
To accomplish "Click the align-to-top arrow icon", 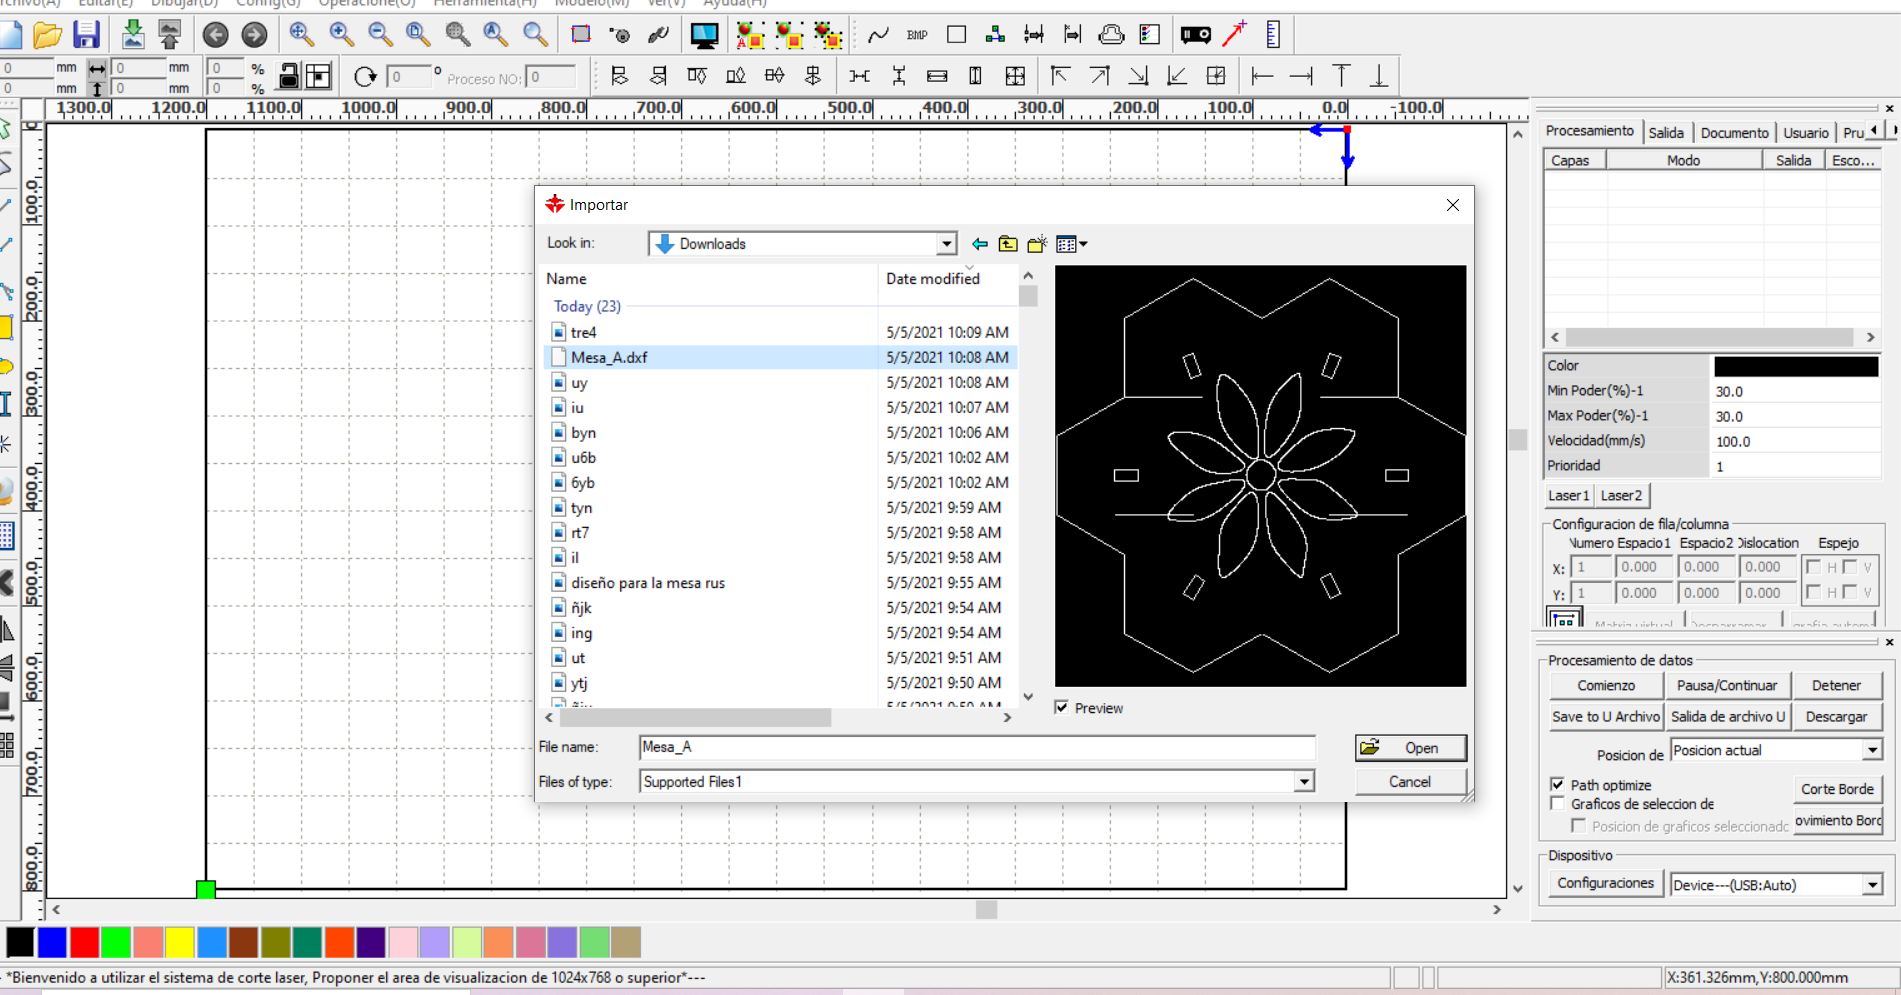I will click(1341, 76).
